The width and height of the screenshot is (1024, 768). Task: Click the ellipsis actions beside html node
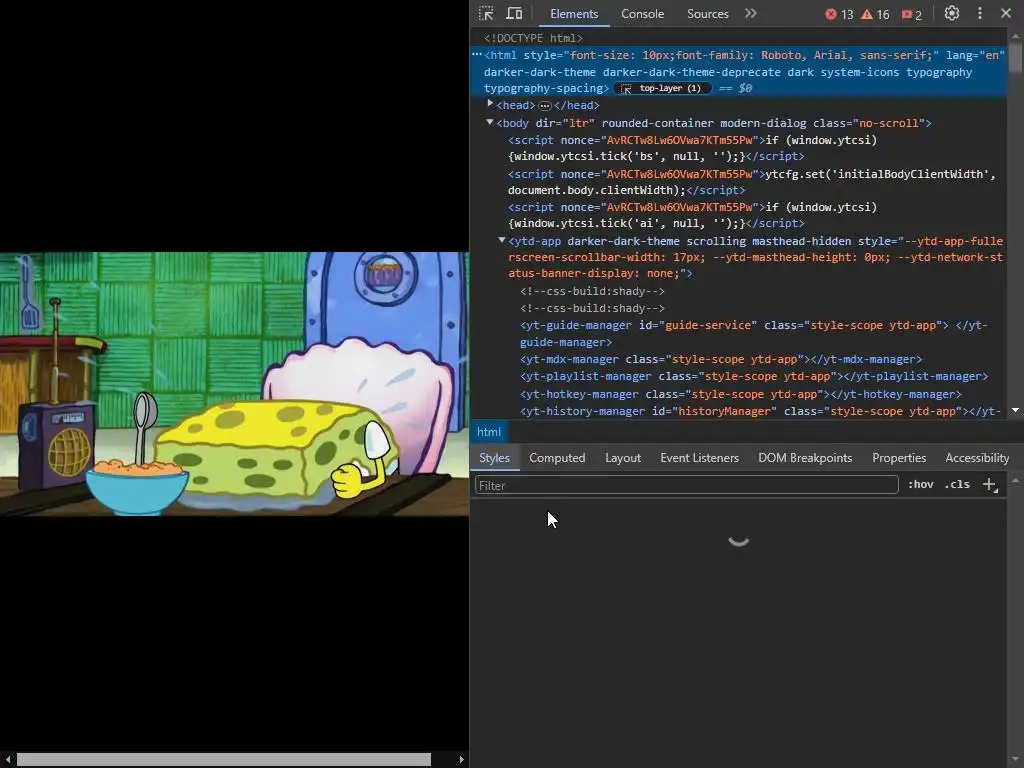(x=477, y=54)
